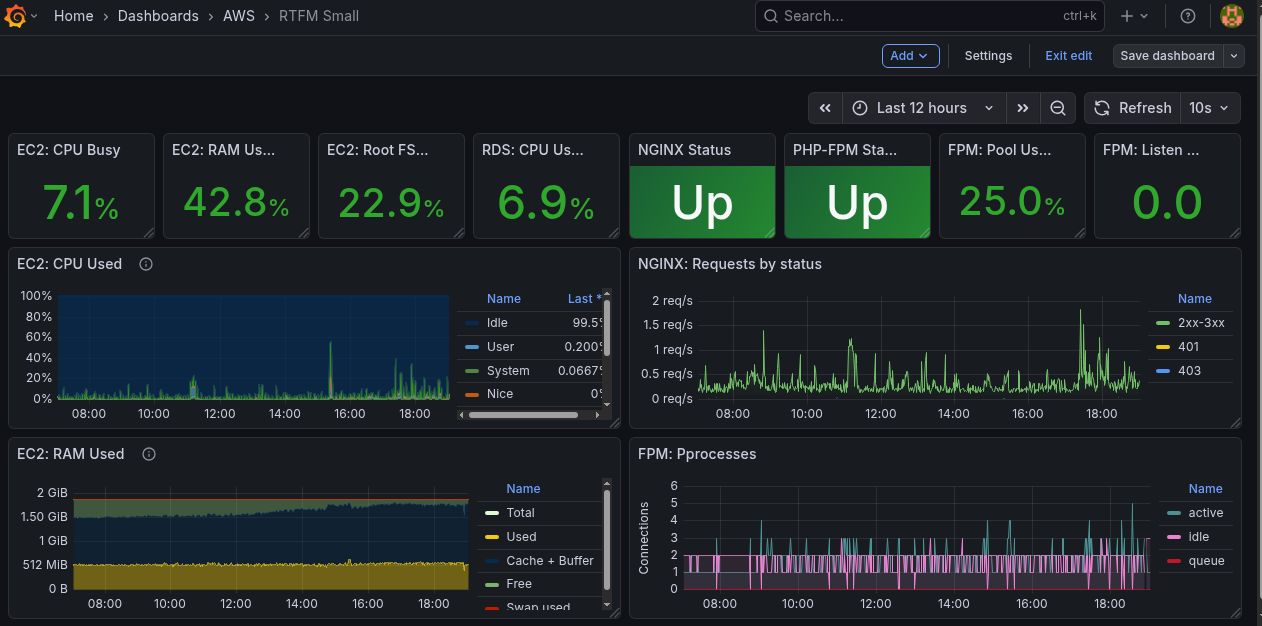Open the Last 12 hours time picker

pyautogui.click(x=923, y=108)
